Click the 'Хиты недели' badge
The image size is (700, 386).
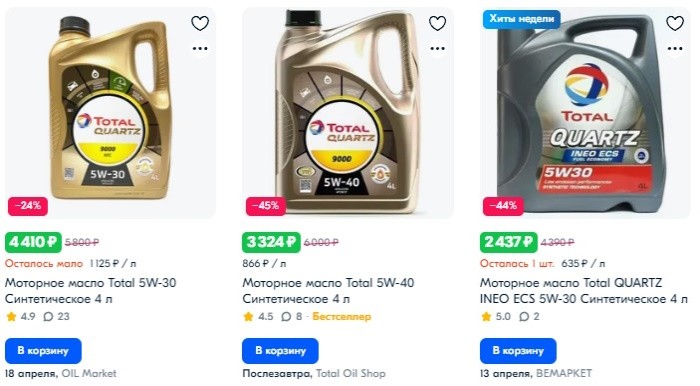click(521, 19)
